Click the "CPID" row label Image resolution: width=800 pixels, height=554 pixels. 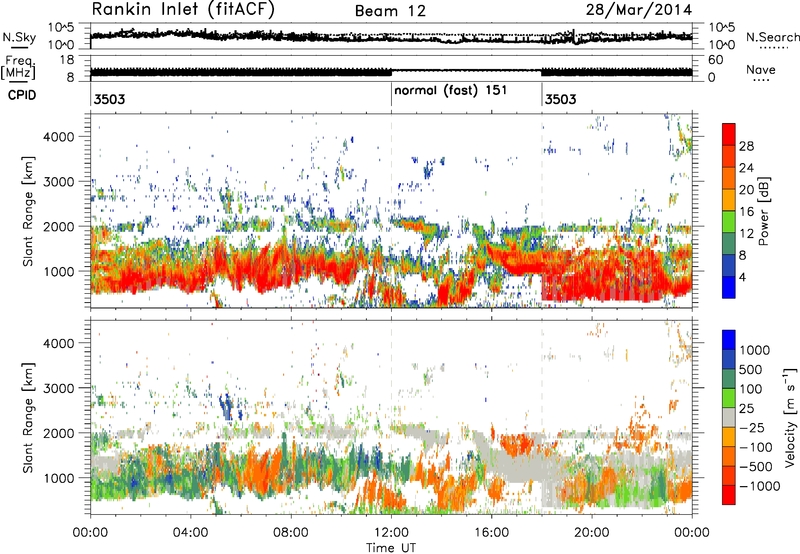click(22, 95)
